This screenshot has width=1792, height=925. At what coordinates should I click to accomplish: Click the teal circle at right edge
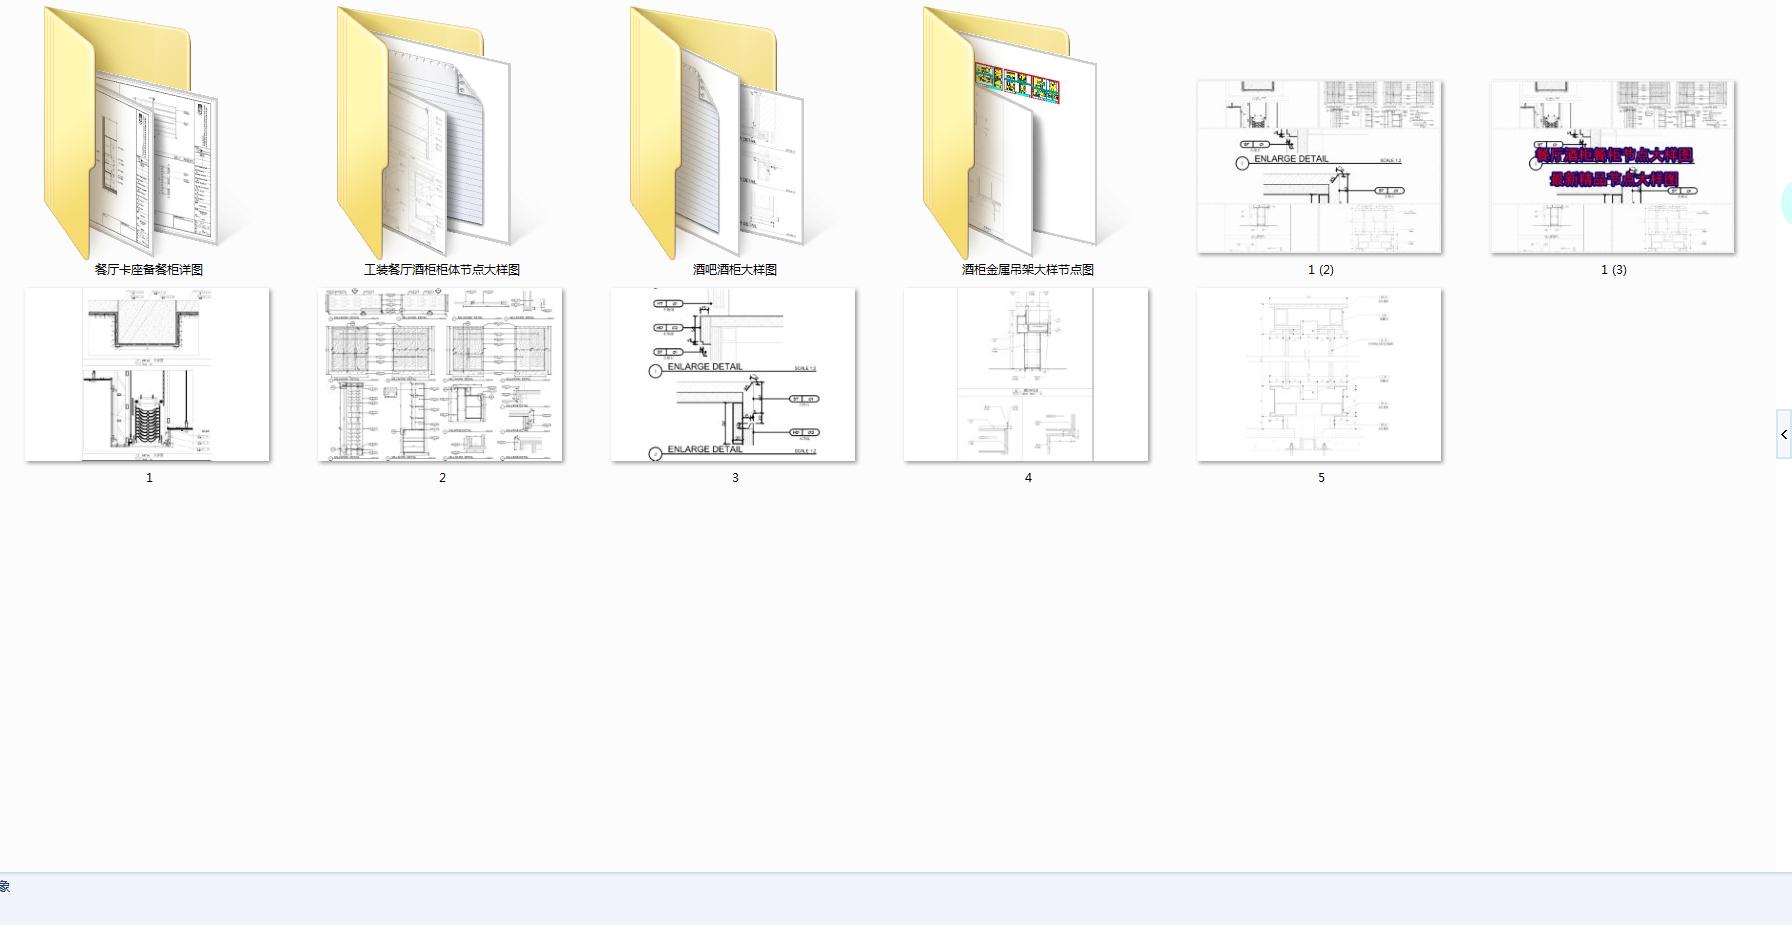coord(1787,203)
